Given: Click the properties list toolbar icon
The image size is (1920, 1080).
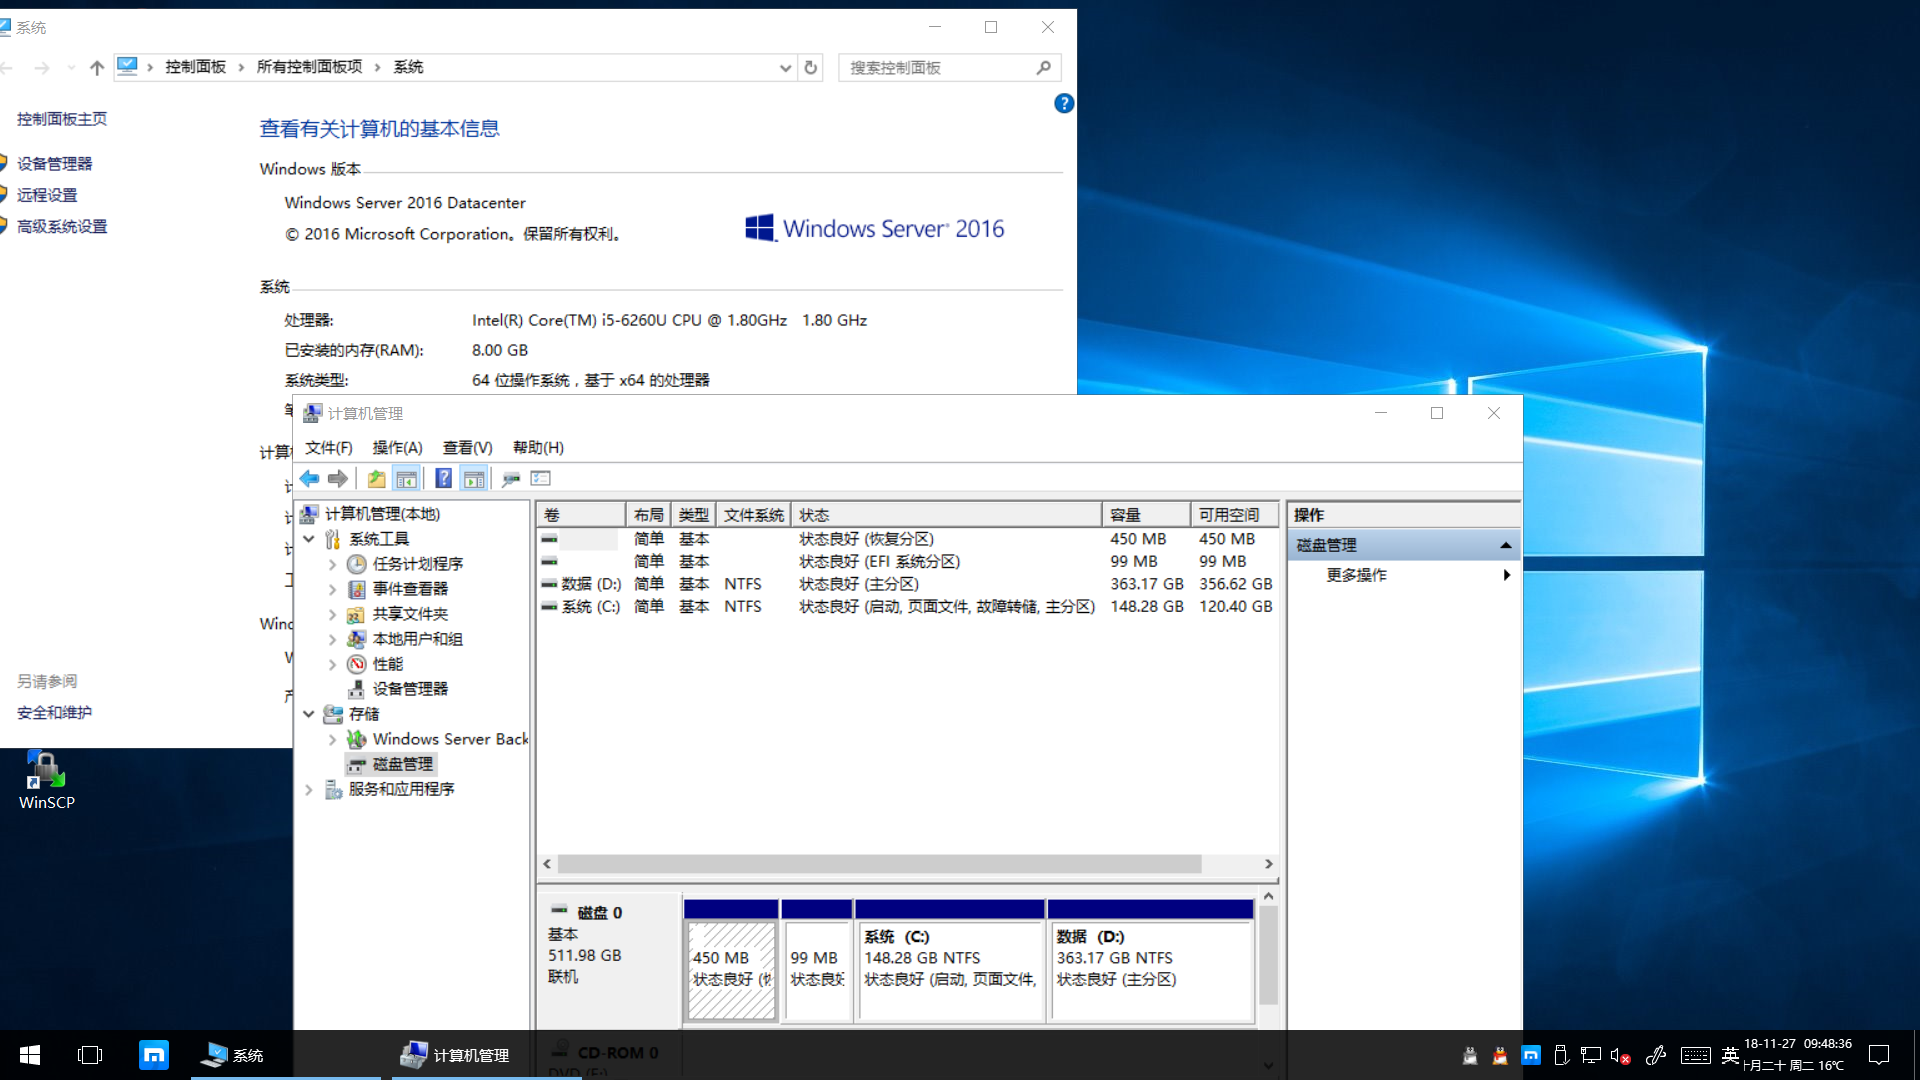Looking at the screenshot, I should click(541, 479).
